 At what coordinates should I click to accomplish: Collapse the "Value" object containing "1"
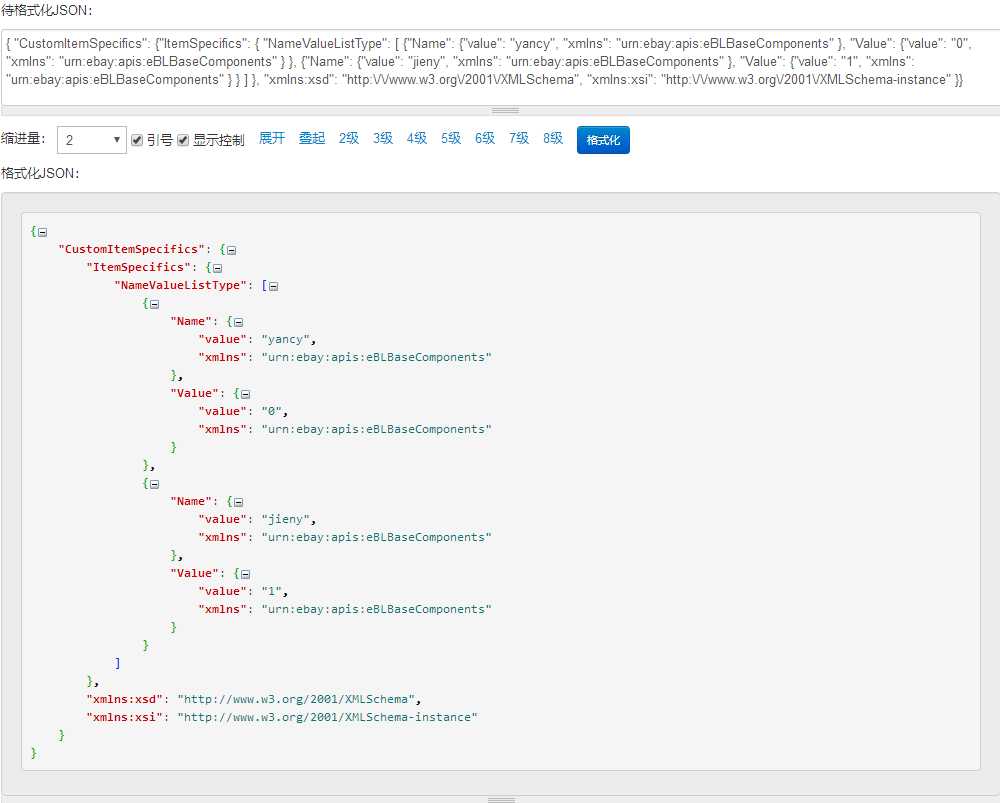click(x=246, y=574)
